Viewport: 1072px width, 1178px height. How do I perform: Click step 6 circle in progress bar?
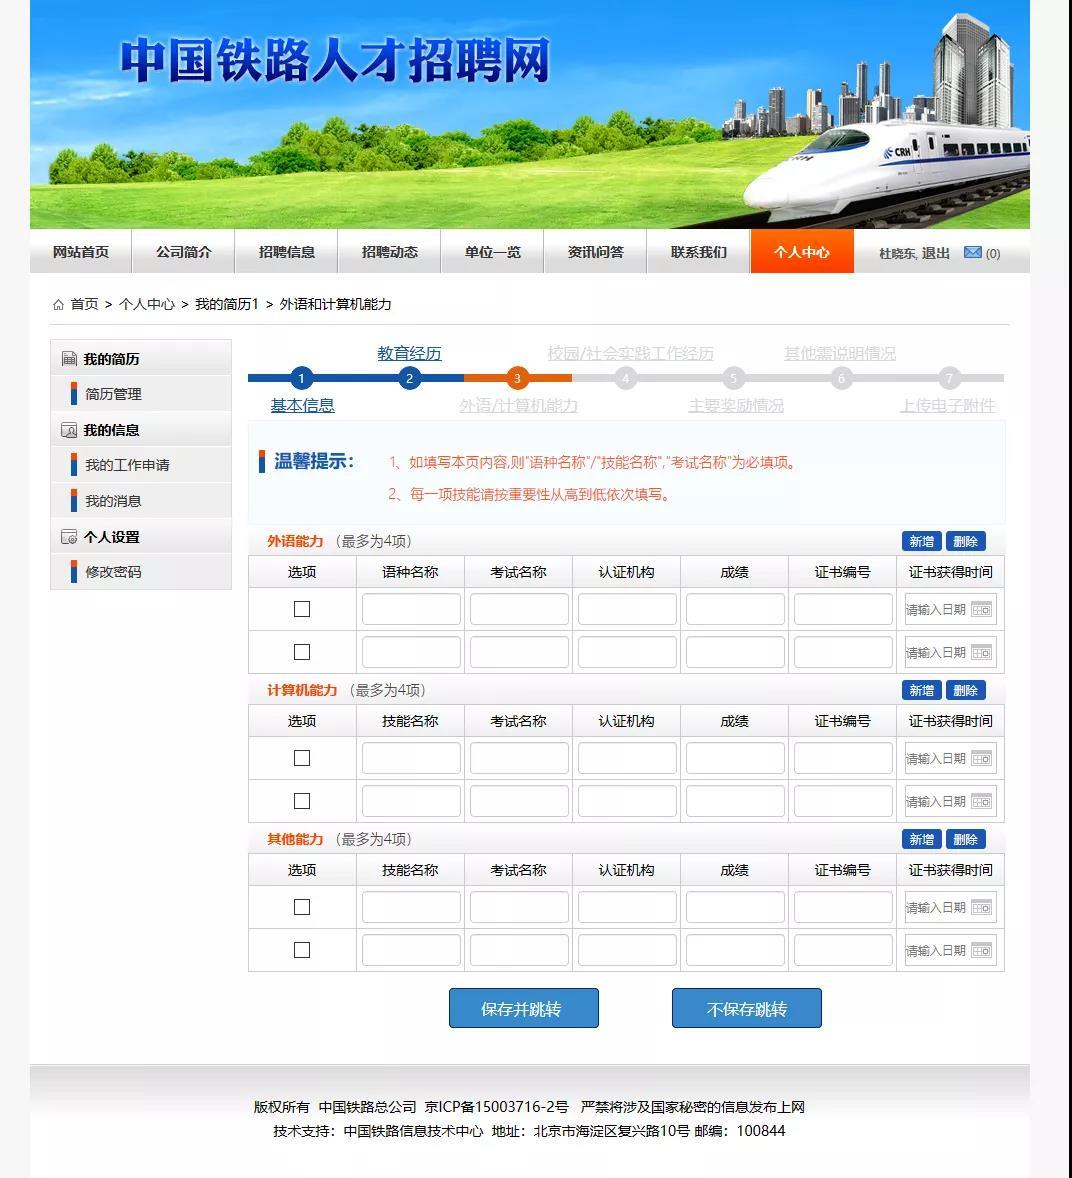841,378
